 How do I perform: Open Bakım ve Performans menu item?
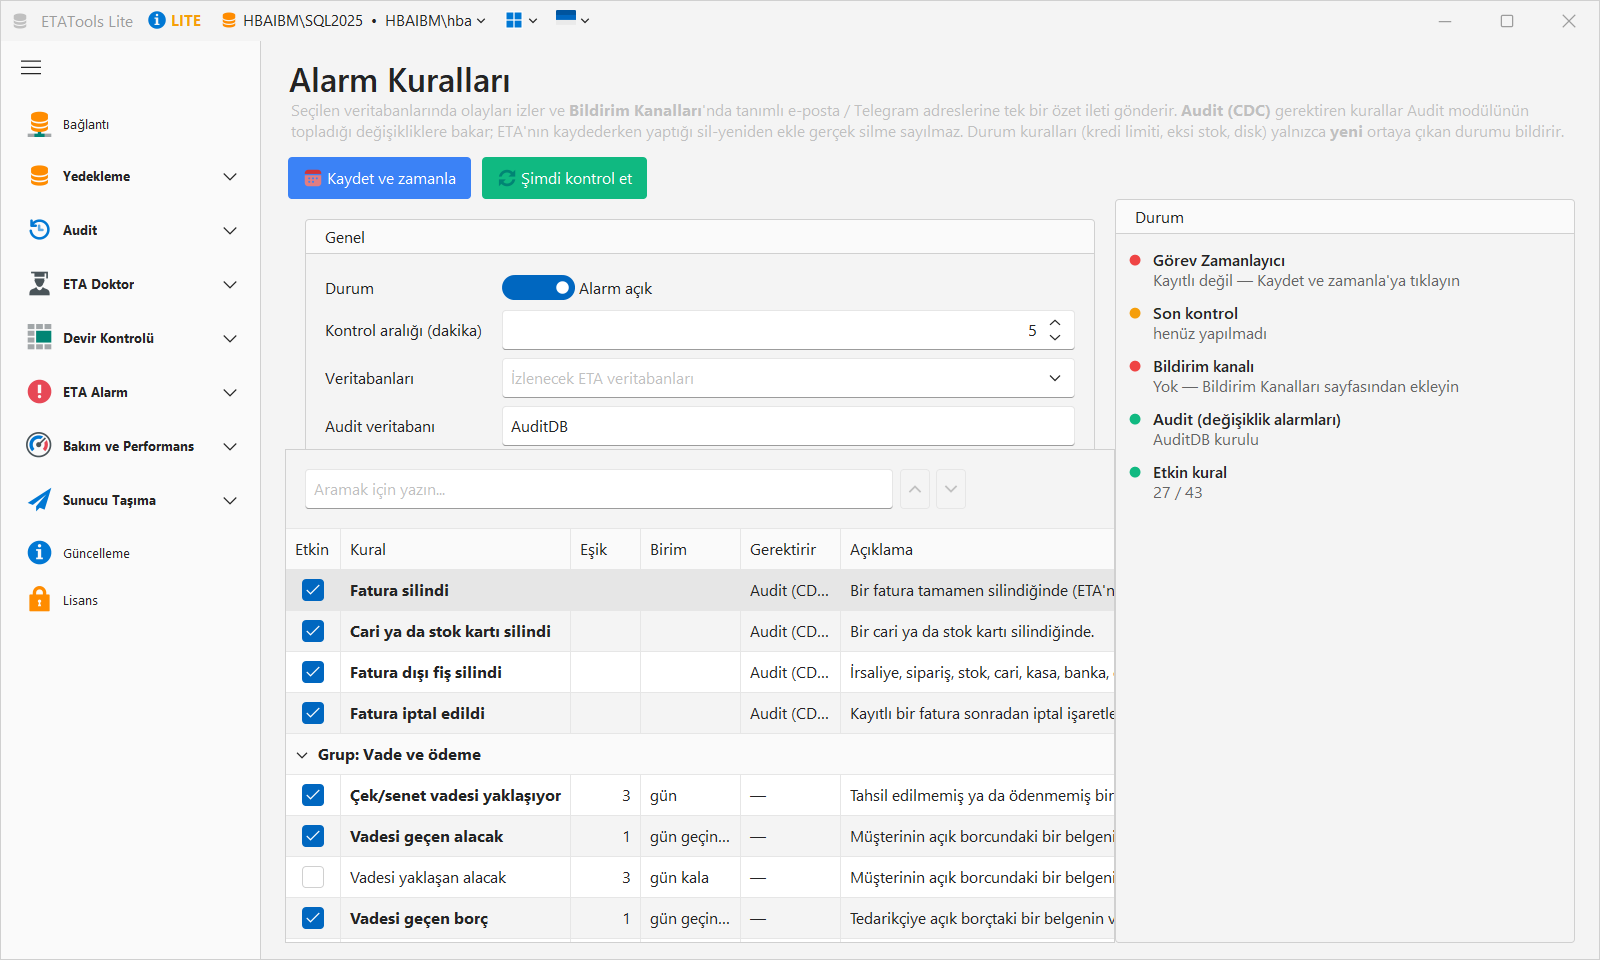[x=133, y=446]
